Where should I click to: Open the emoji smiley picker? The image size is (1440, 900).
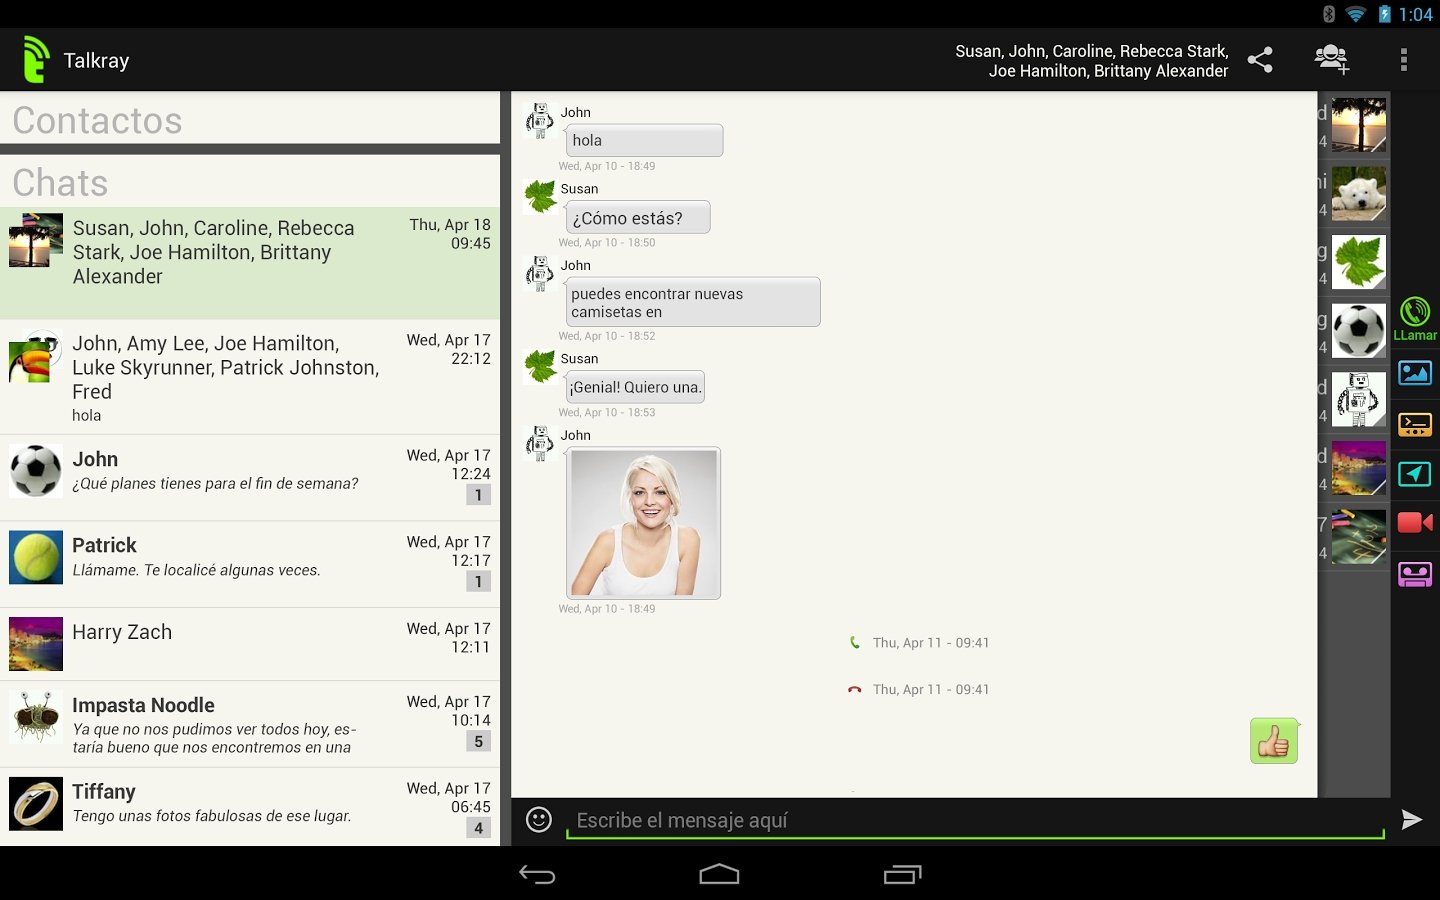tap(539, 820)
